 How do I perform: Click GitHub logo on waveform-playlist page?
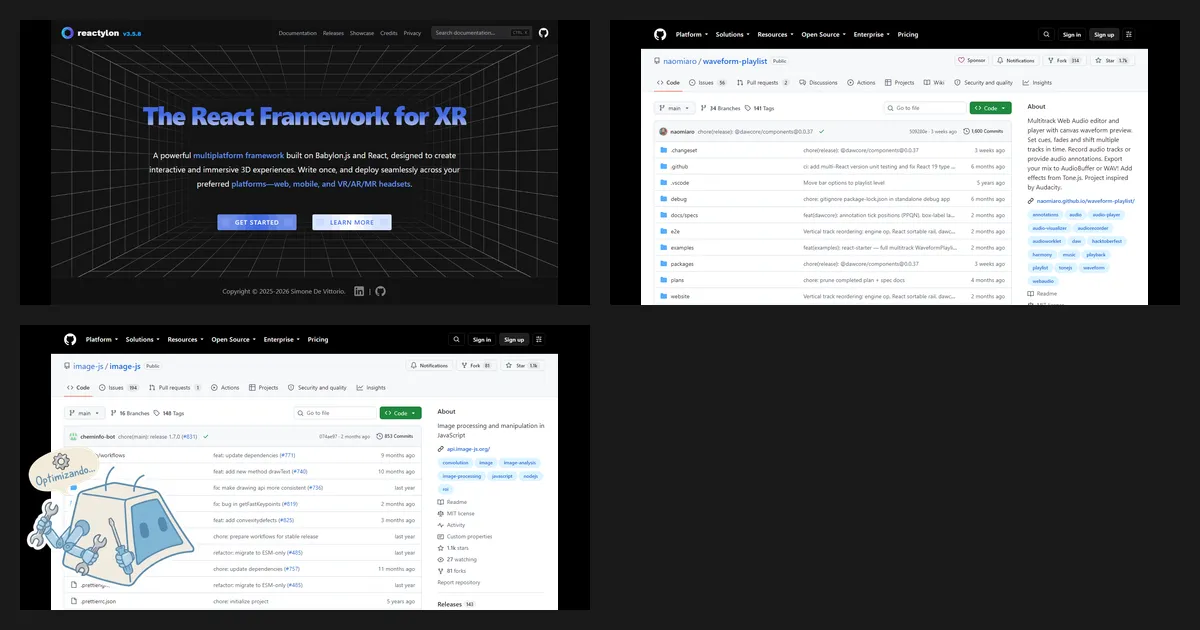[660, 34]
